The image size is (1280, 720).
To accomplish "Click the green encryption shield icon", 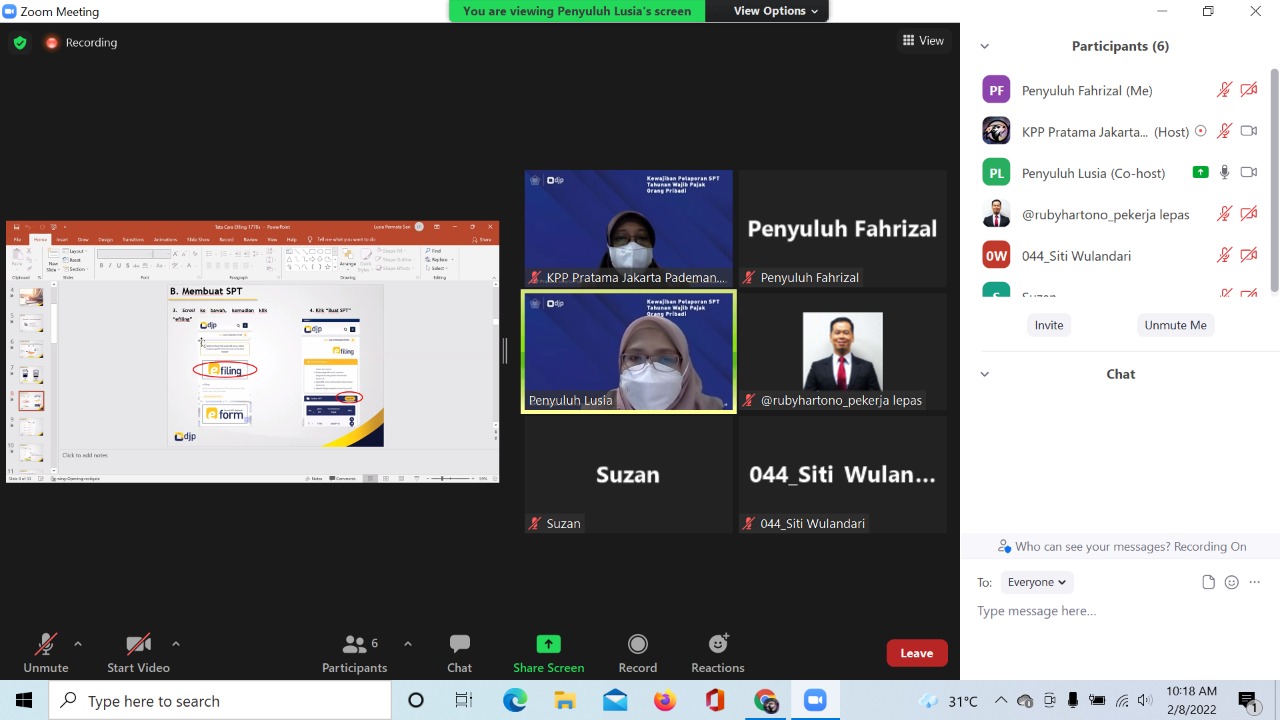I will pos(20,43).
